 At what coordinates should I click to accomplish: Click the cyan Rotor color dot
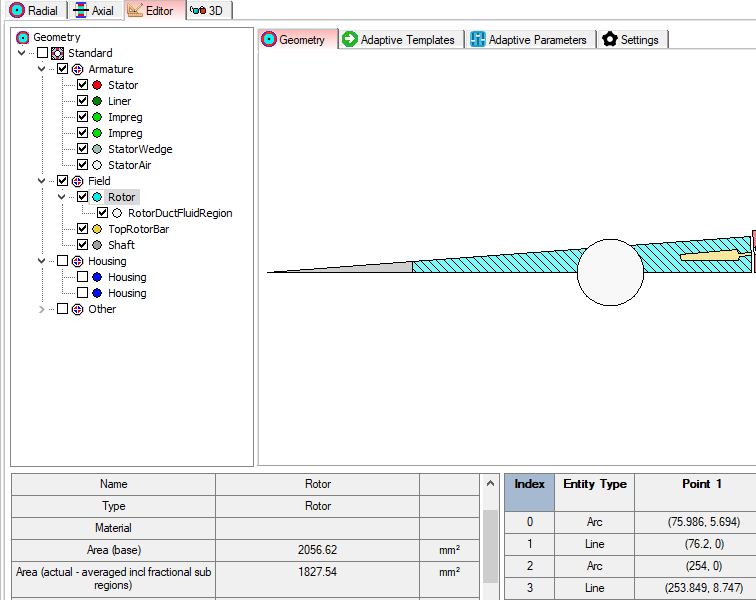(x=97, y=197)
